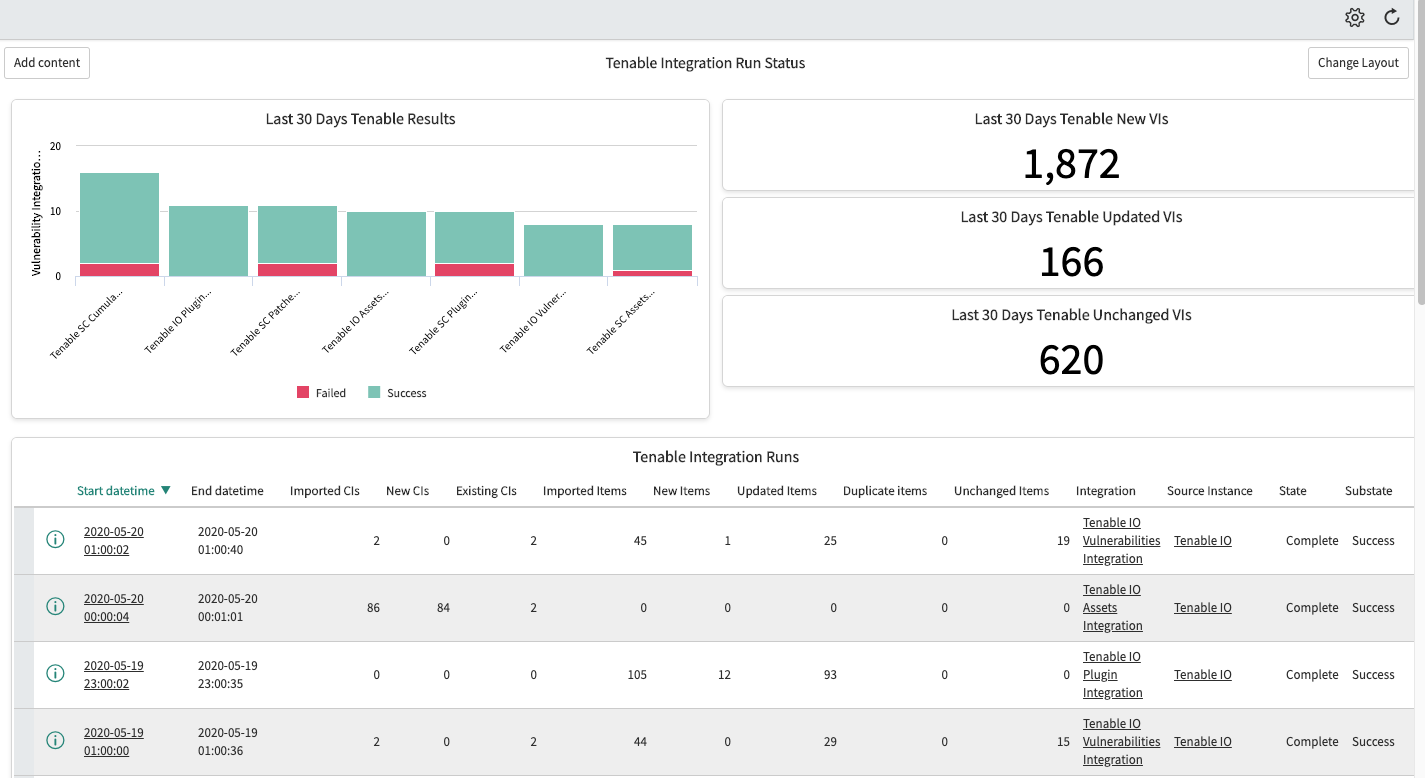Open Tenable IO source instance in first row

coord(1203,540)
